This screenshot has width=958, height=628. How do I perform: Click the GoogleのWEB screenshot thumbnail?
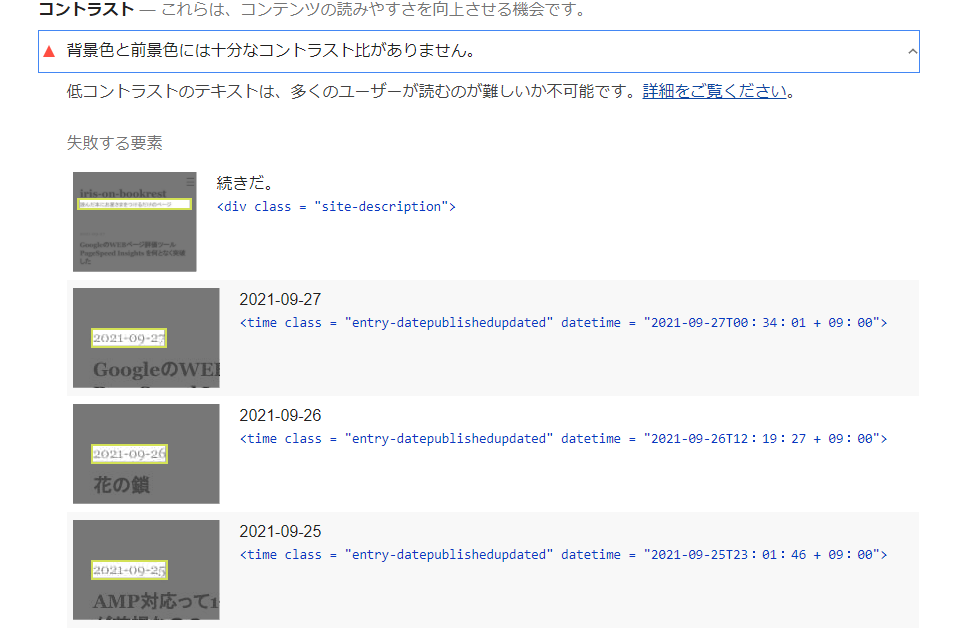[x=146, y=338]
